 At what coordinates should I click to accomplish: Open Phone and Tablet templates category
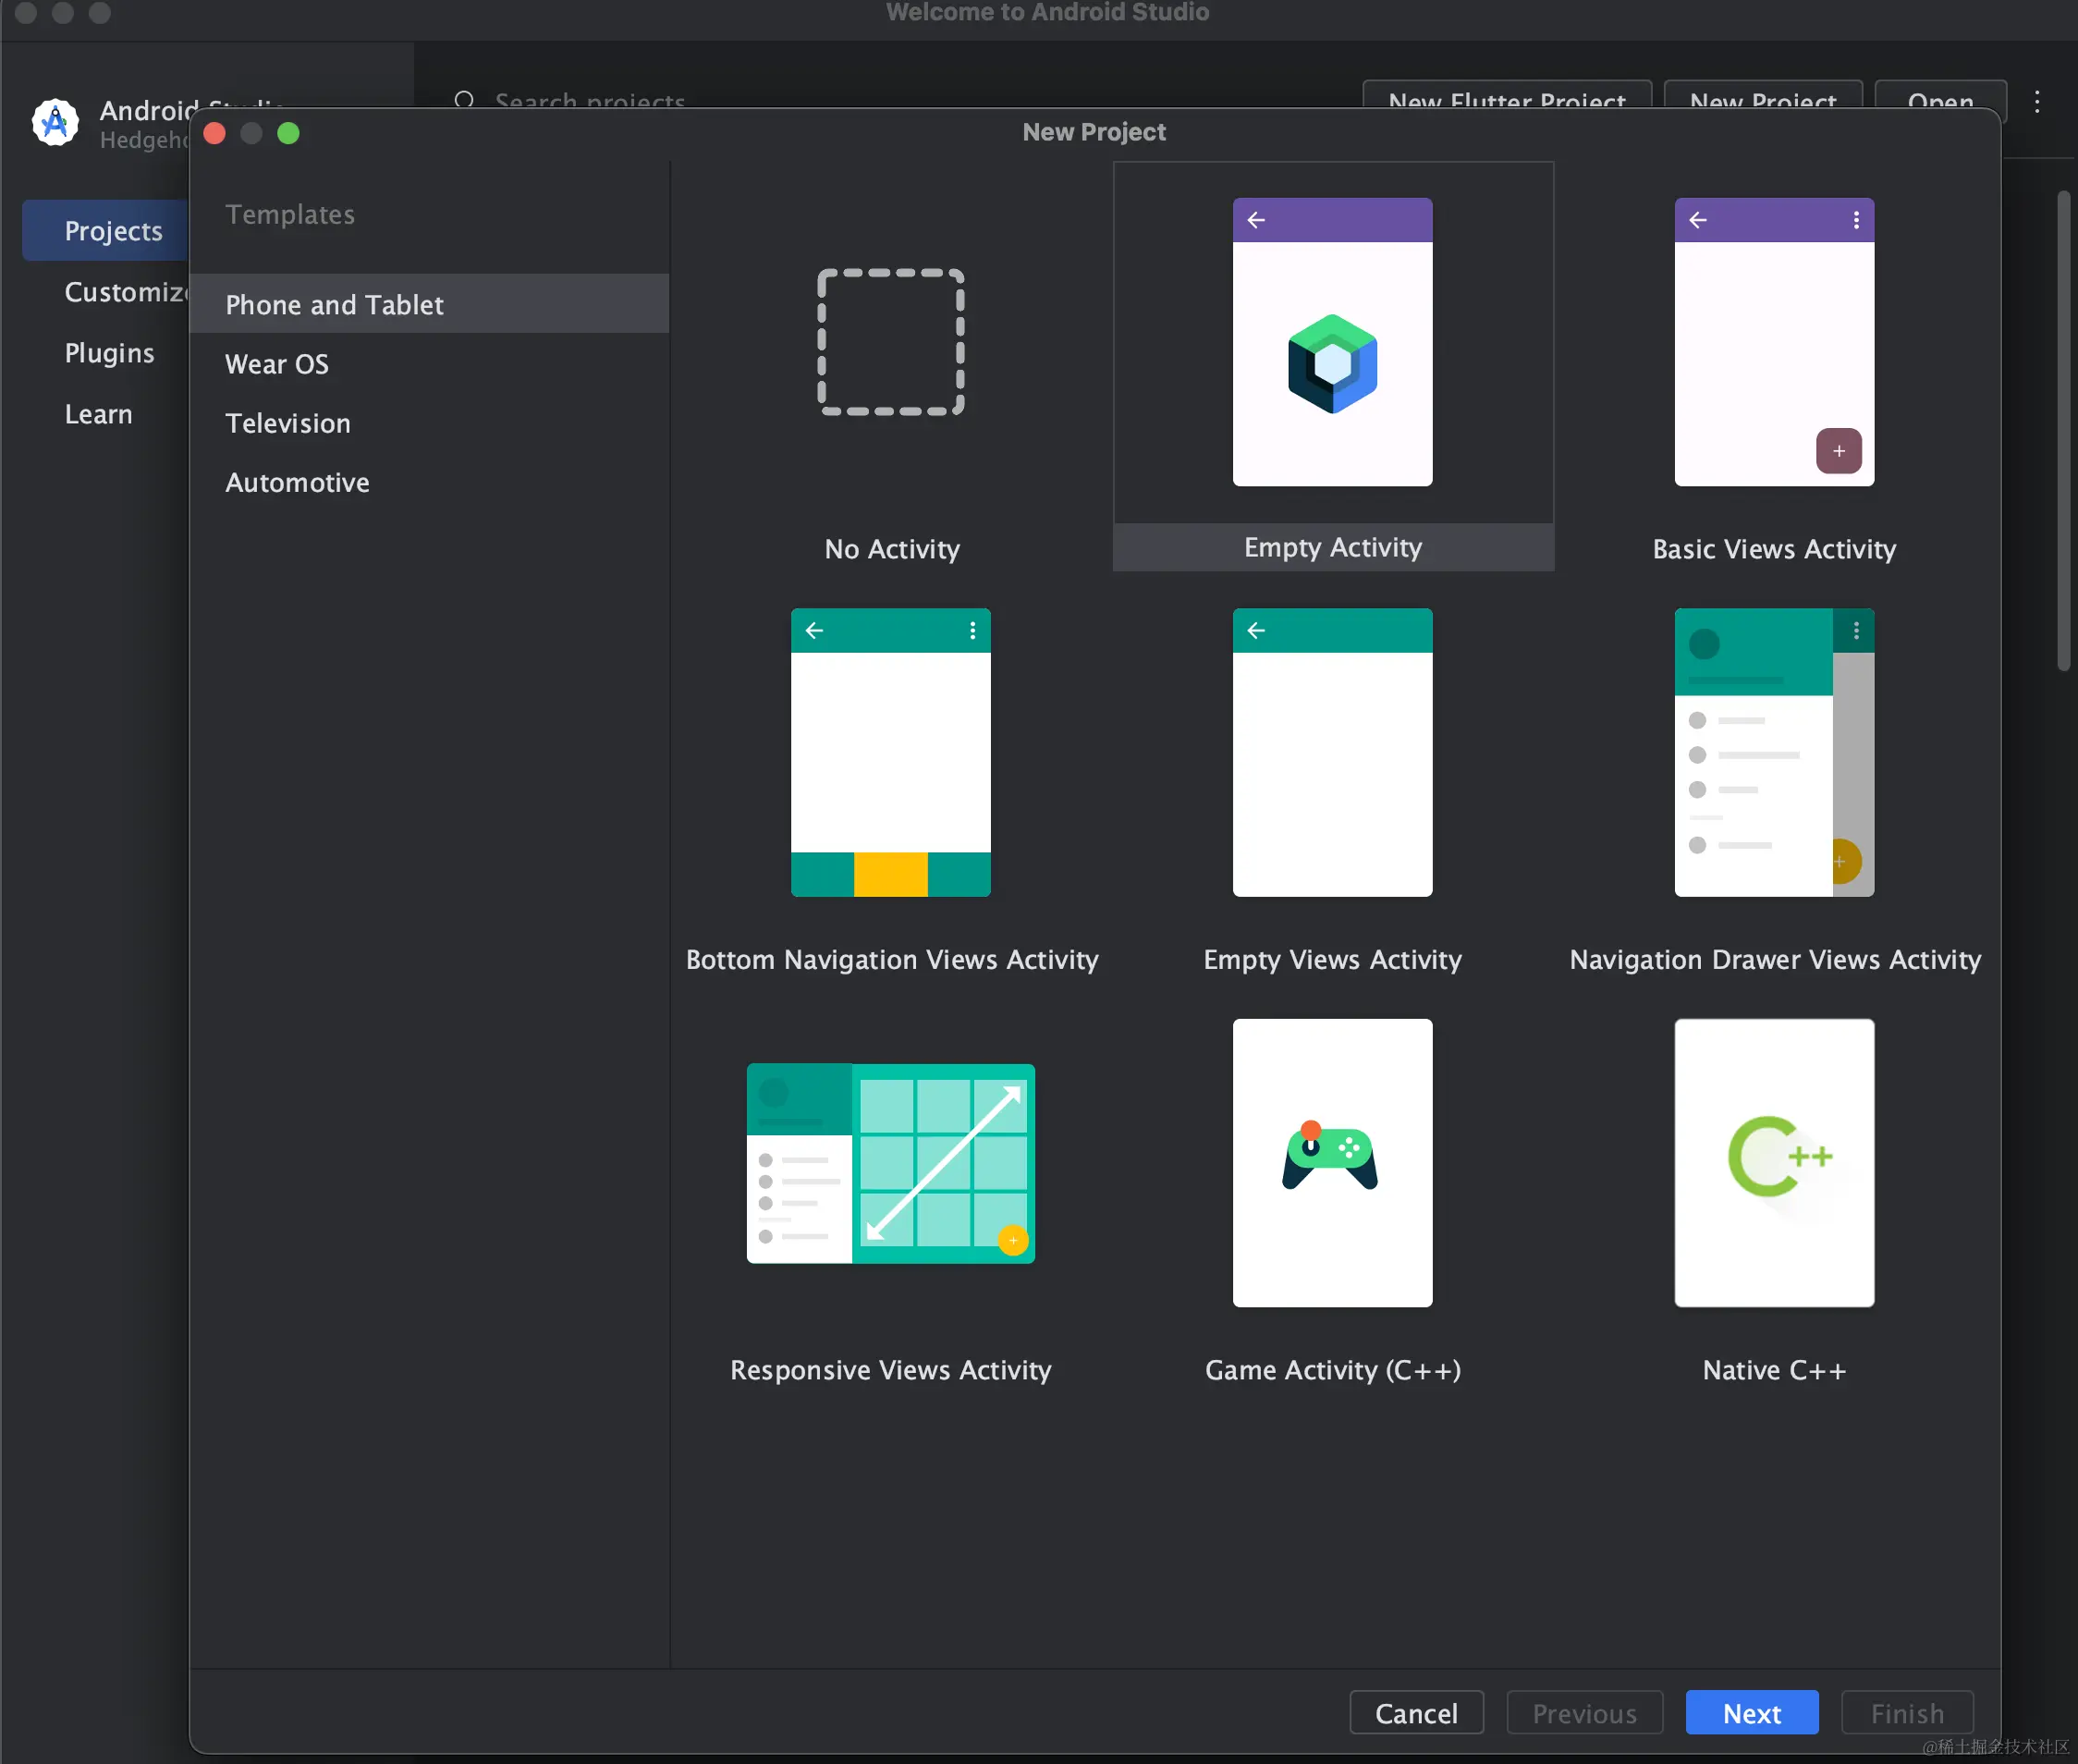[x=429, y=304]
